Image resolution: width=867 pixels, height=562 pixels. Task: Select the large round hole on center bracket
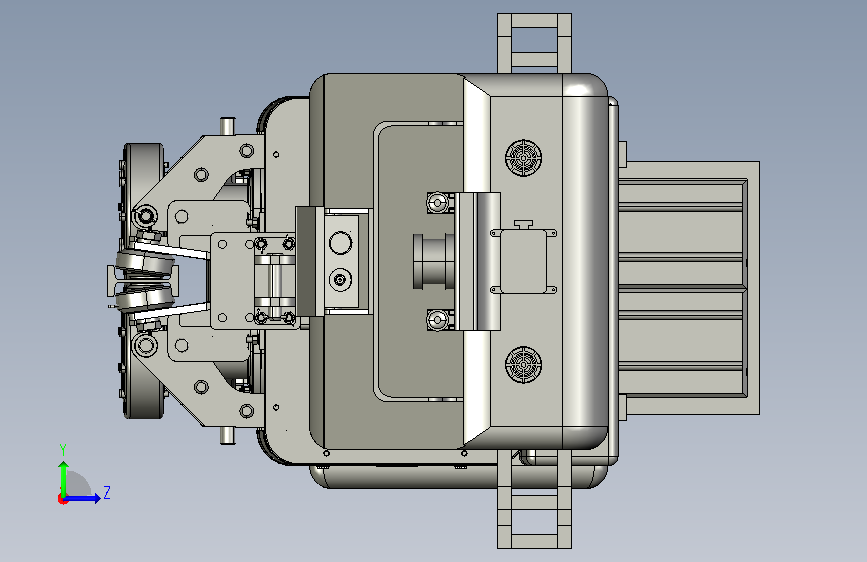[x=340, y=243]
